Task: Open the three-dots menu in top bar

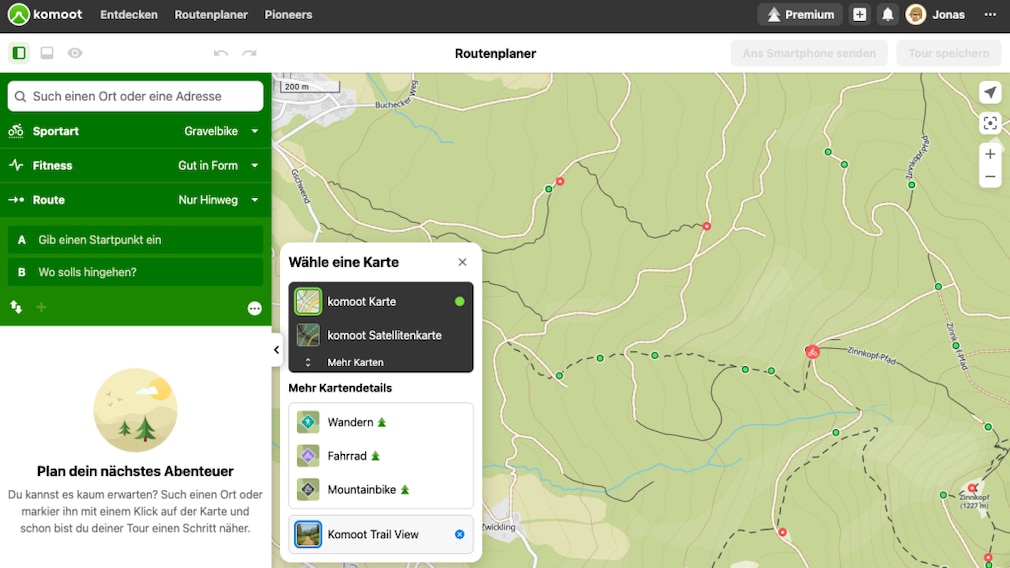Action: (990, 14)
